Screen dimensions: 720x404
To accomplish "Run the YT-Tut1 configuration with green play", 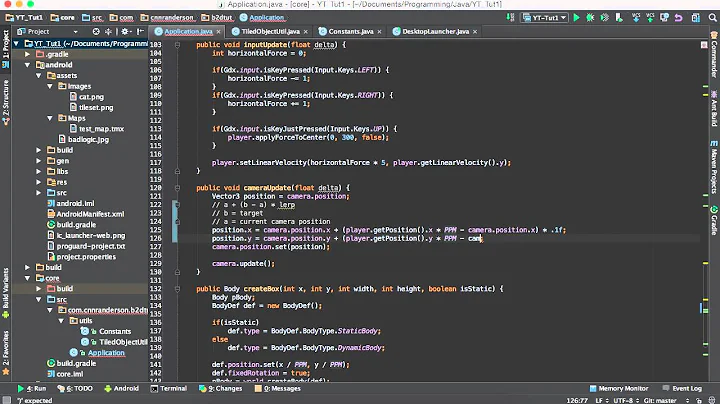I will 576,17.
